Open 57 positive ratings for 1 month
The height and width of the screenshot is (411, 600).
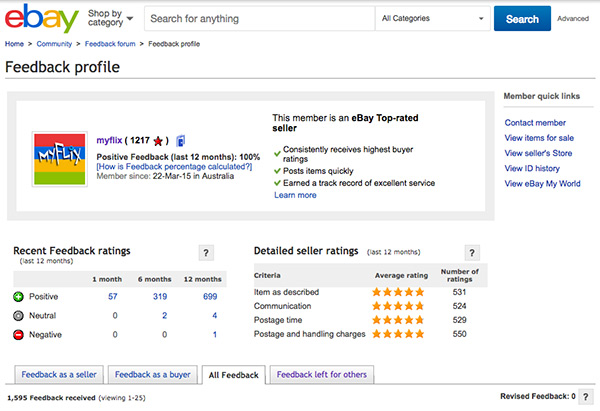click(x=112, y=297)
